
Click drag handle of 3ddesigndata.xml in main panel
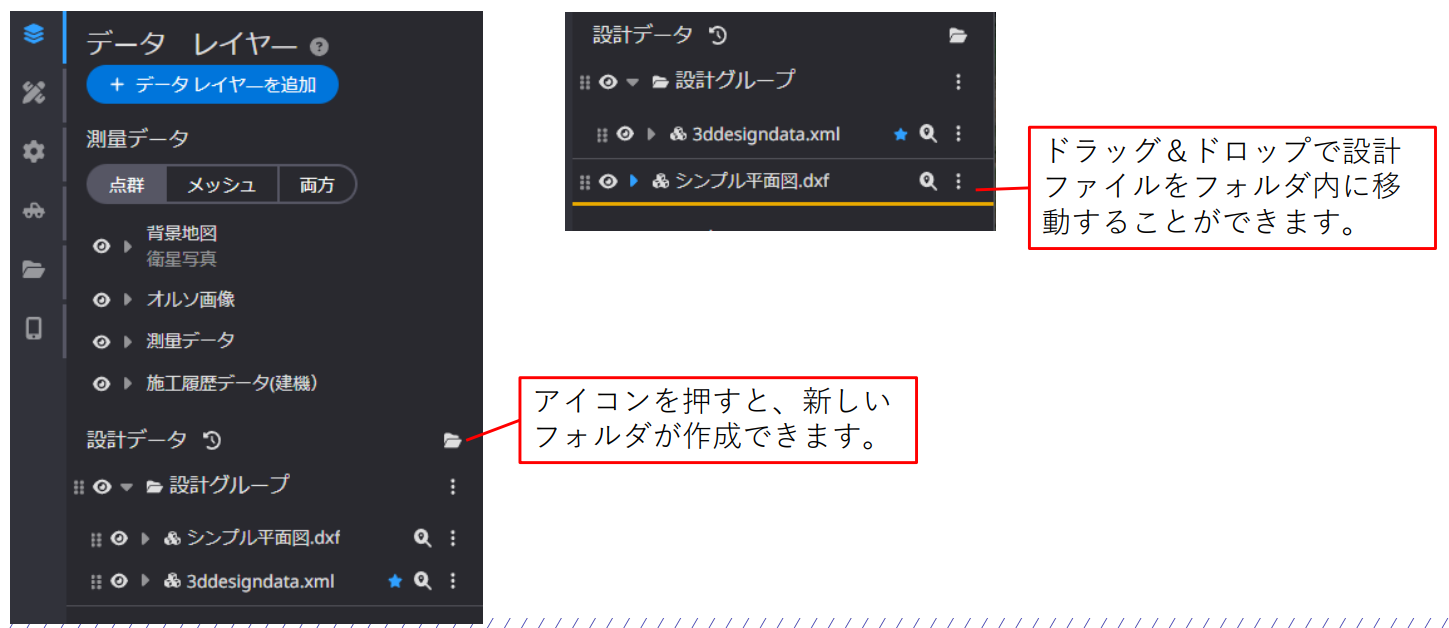tap(96, 582)
